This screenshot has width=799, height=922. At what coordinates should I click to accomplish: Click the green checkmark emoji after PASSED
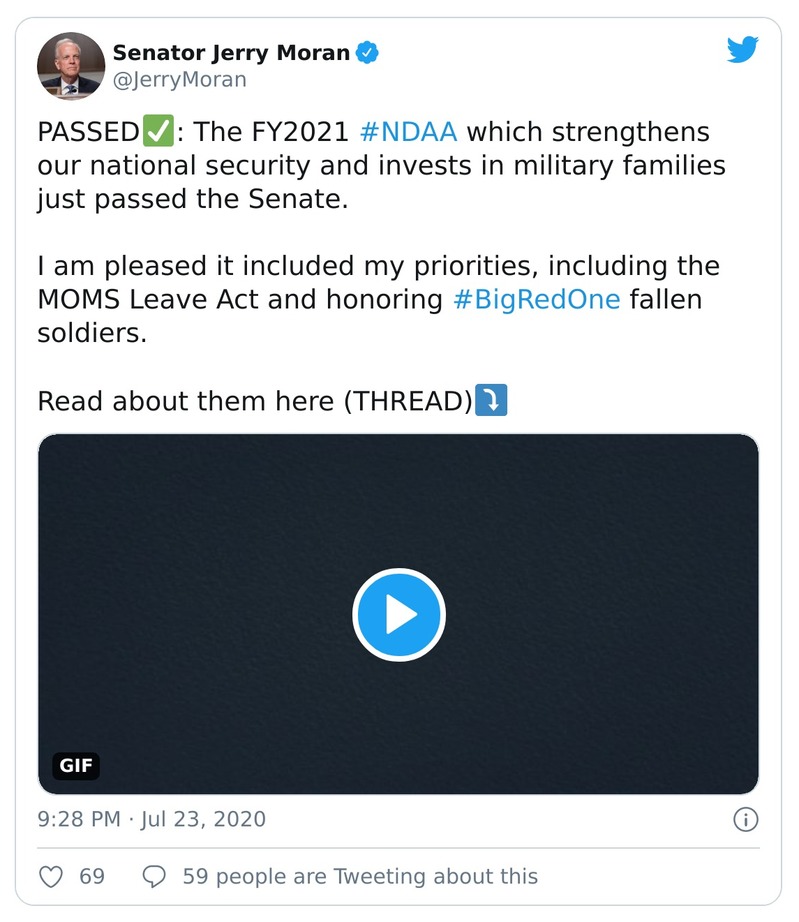[x=158, y=132]
